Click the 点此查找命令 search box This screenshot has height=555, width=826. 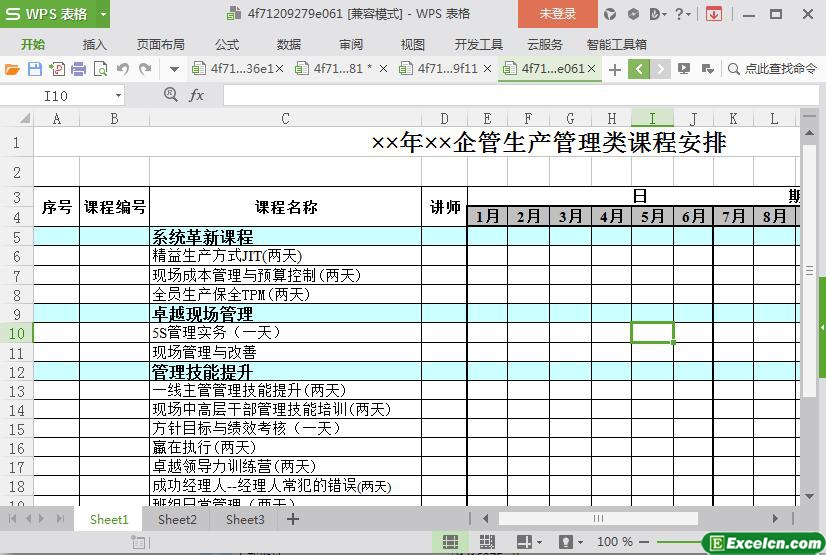tap(772, 68)
